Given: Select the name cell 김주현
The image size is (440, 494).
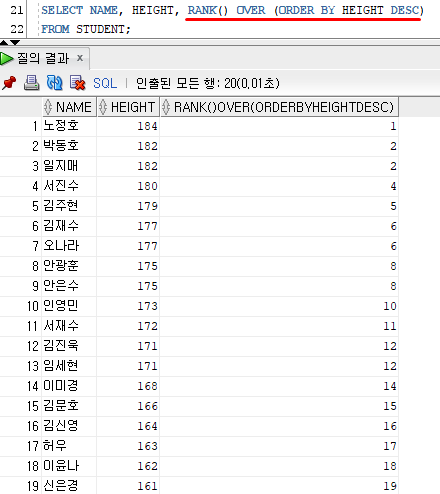Looking at the screenshot, I should click(69, 206).
